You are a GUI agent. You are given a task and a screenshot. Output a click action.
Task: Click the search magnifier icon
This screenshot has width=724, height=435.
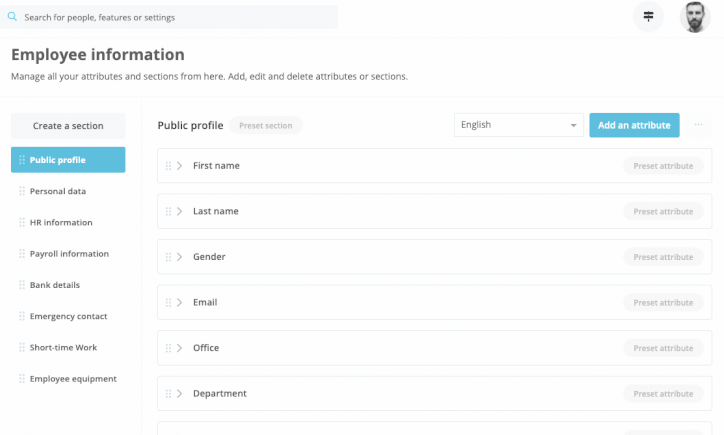[x=12, y=17]
